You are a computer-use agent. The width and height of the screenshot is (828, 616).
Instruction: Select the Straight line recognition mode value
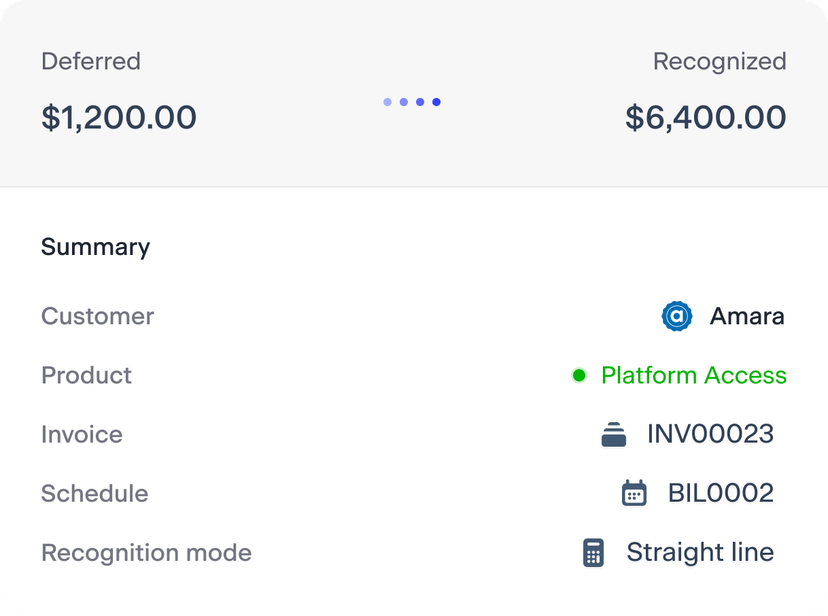point(700,552)
